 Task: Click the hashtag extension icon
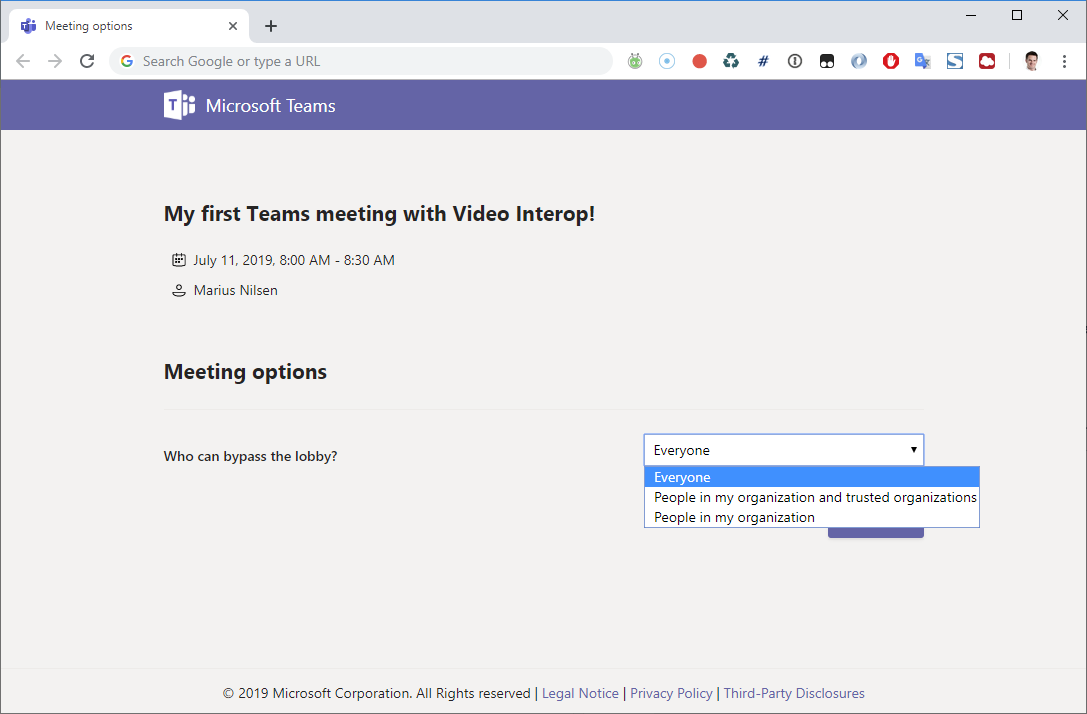pos(763,61)
